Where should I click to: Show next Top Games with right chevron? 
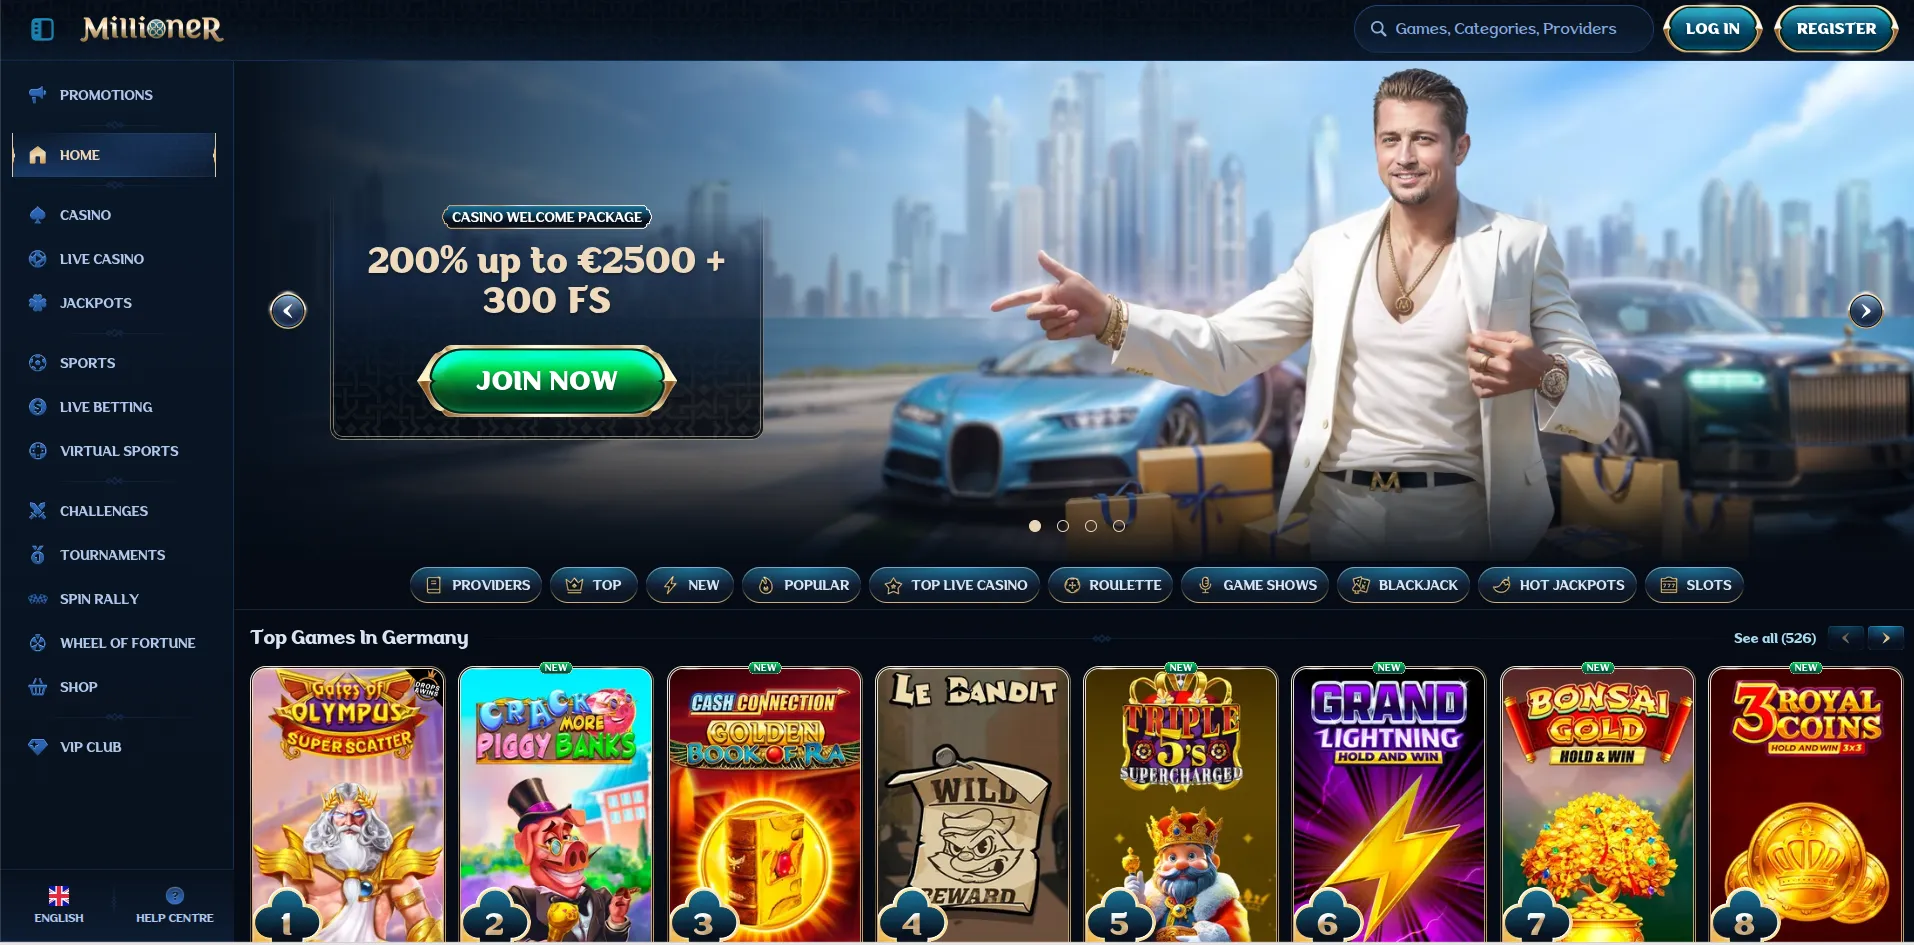tap(1886, 638)
